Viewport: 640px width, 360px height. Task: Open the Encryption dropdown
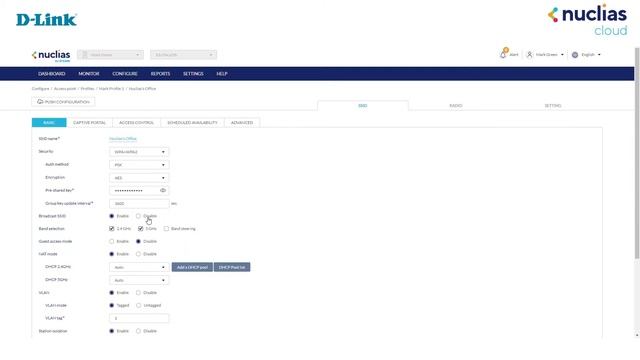[139, 178]
